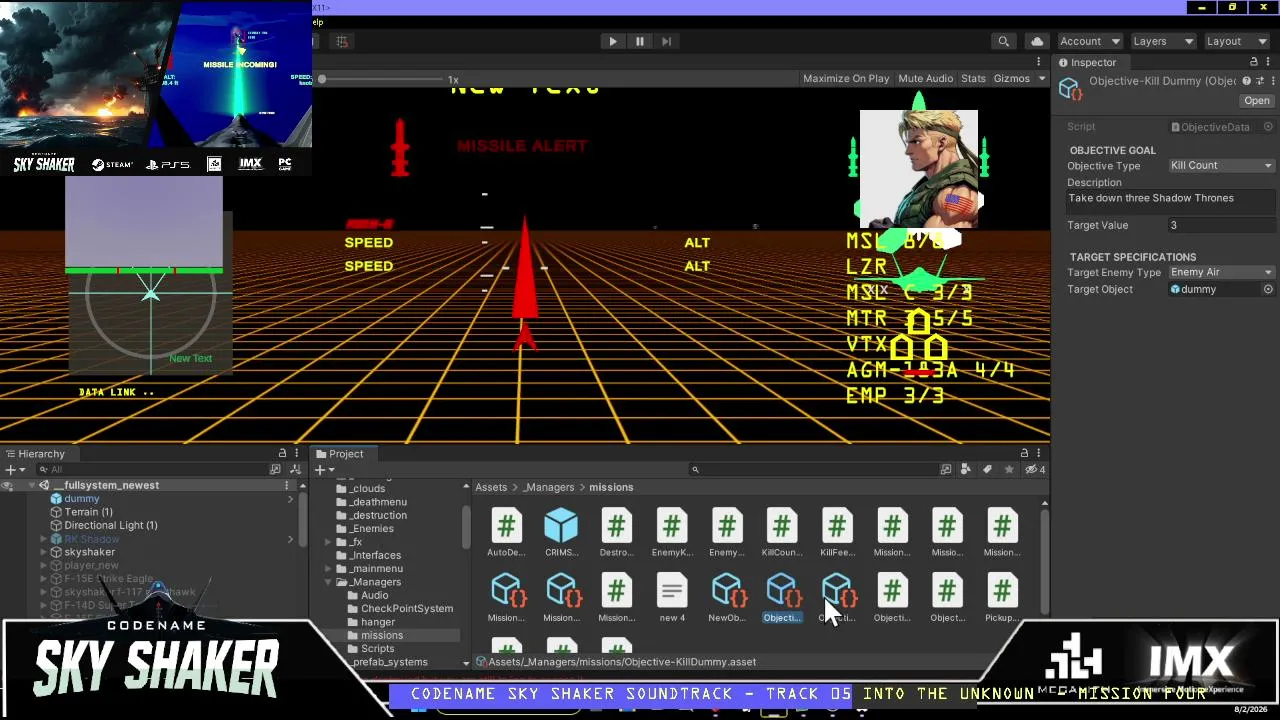The image size is (1280, 720).
Task: Click the Step frame button
Action: click(667, 41)
